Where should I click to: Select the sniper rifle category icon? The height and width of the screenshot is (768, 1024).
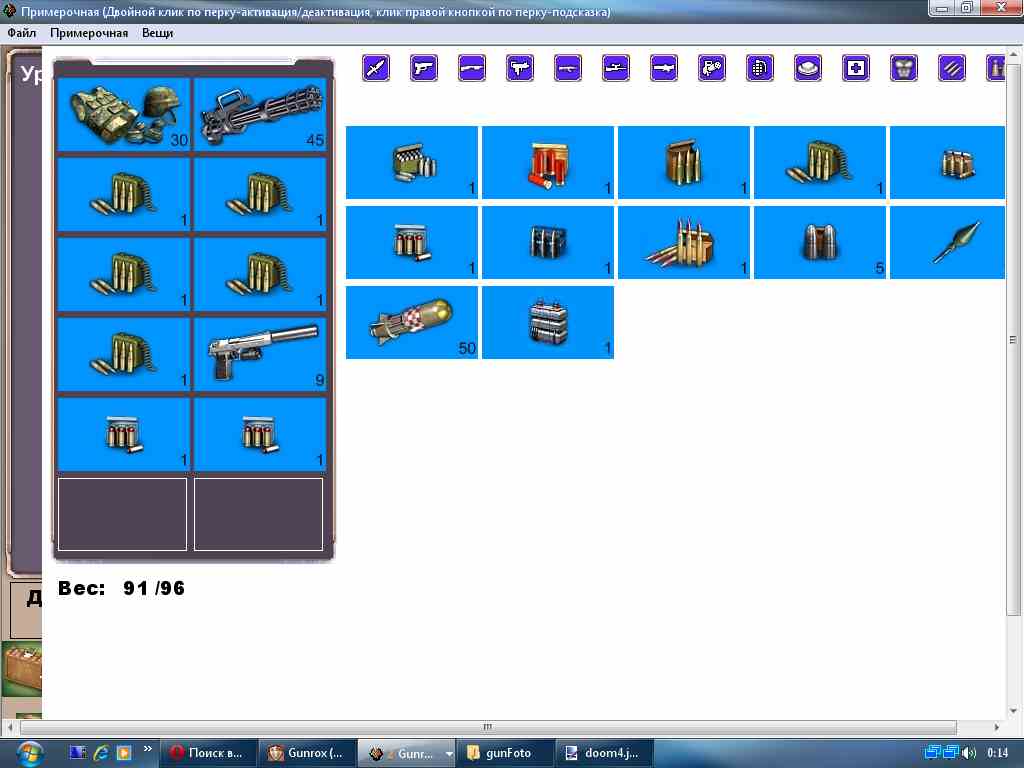pyautogui.click(x=616, y=68)
